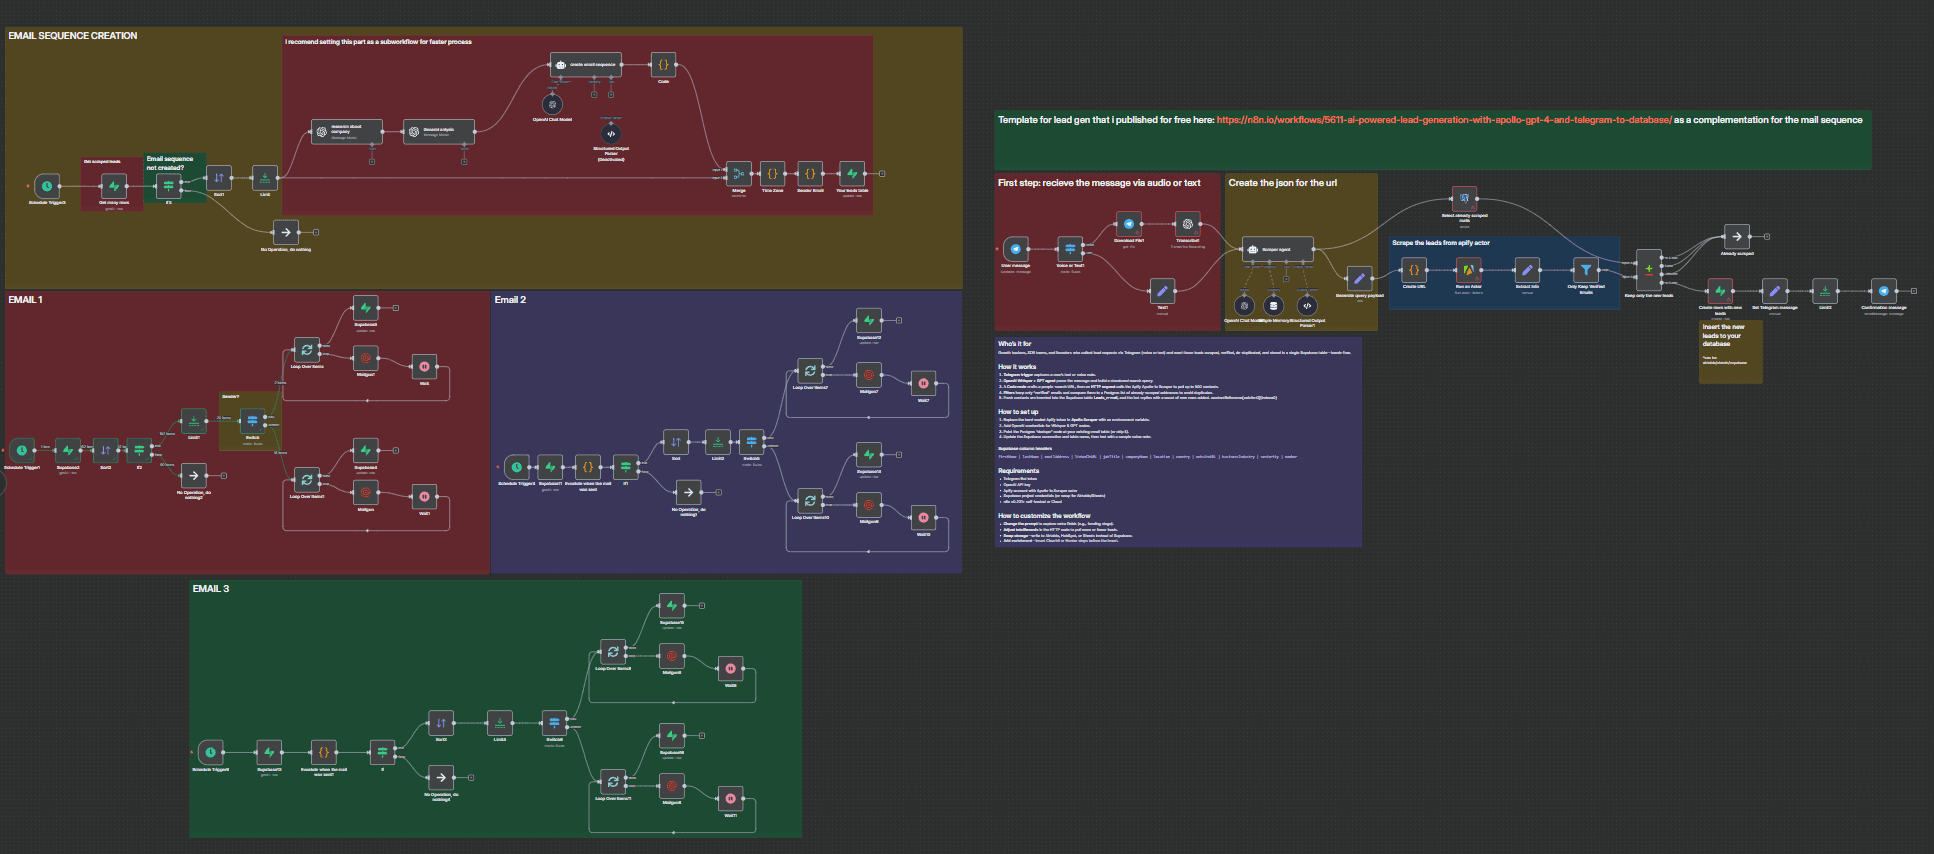1934x854 pixels.
Task: Click the Structured Output Parser sub-node under email sequence
Action: click(611, 133)
